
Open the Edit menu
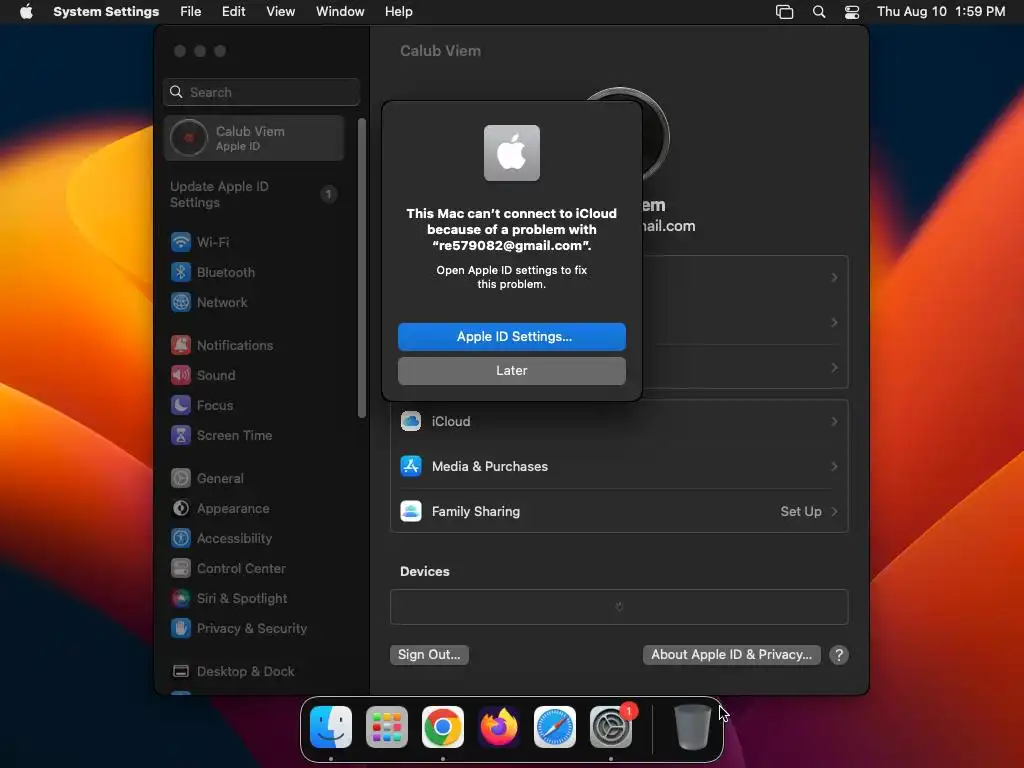coord(233,12)
